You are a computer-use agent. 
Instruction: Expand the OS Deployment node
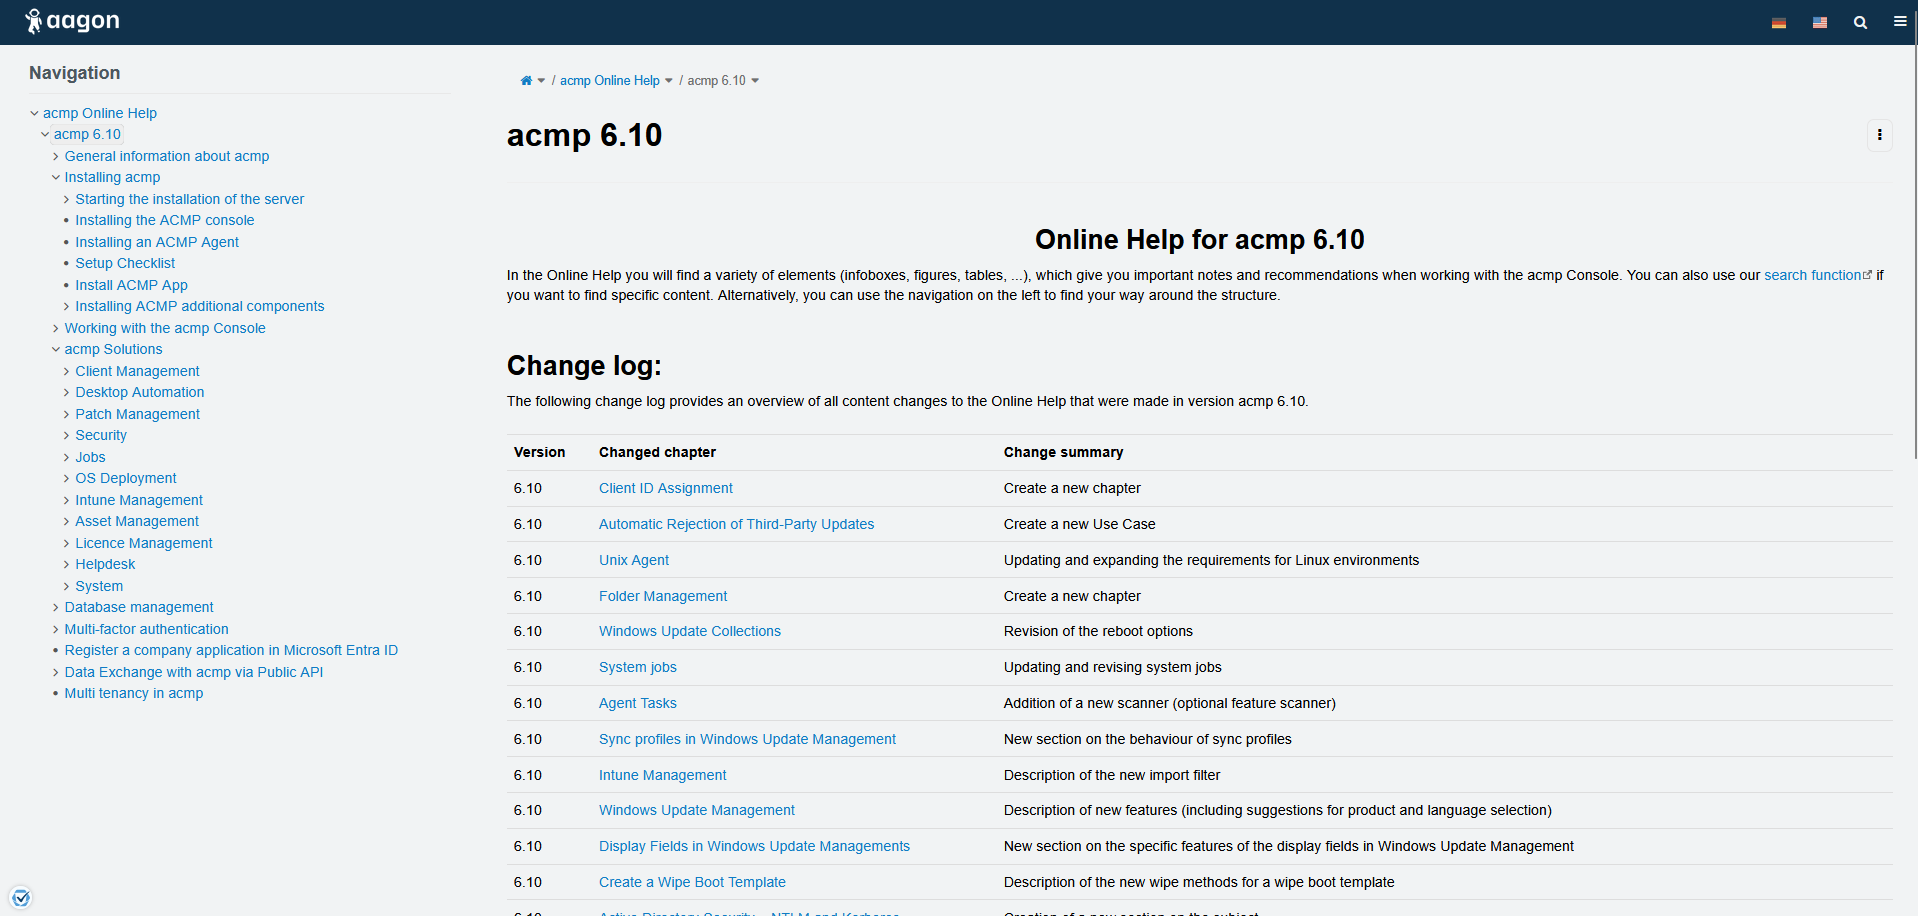(67, 478)
